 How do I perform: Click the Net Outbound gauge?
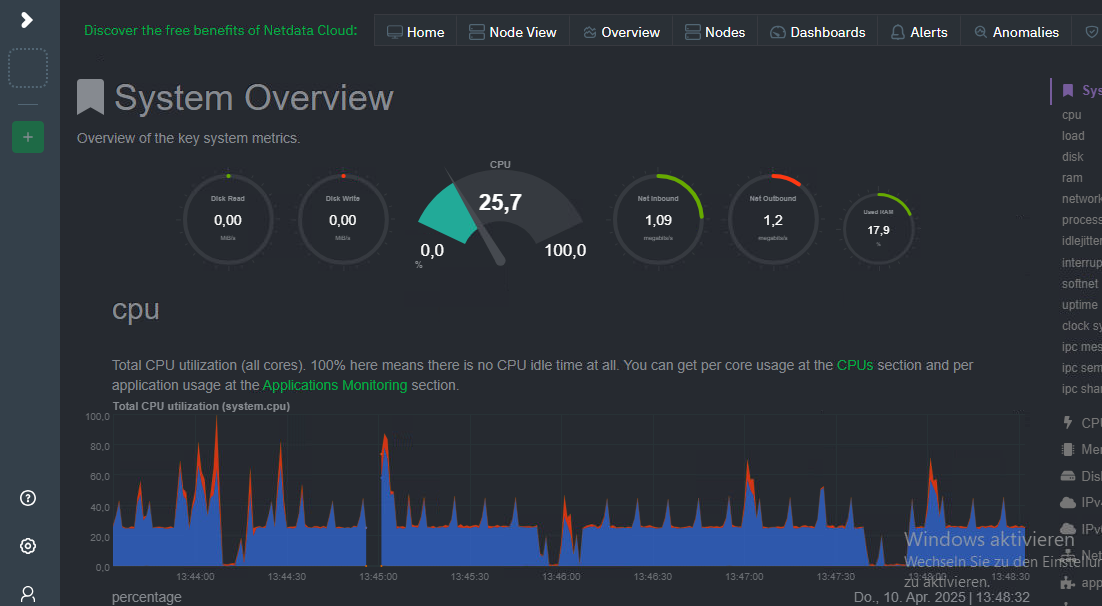coord(772,219)
